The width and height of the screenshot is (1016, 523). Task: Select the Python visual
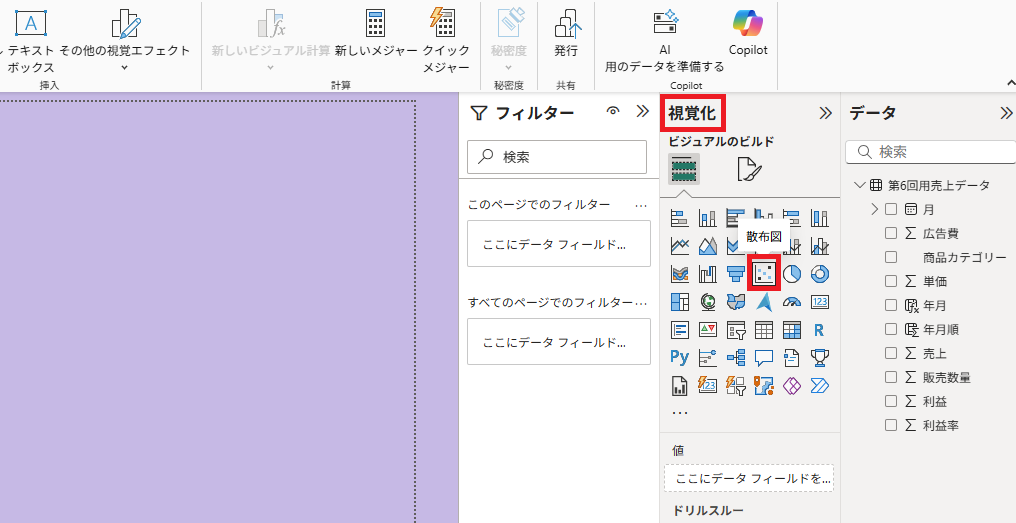tap(679, 358)
